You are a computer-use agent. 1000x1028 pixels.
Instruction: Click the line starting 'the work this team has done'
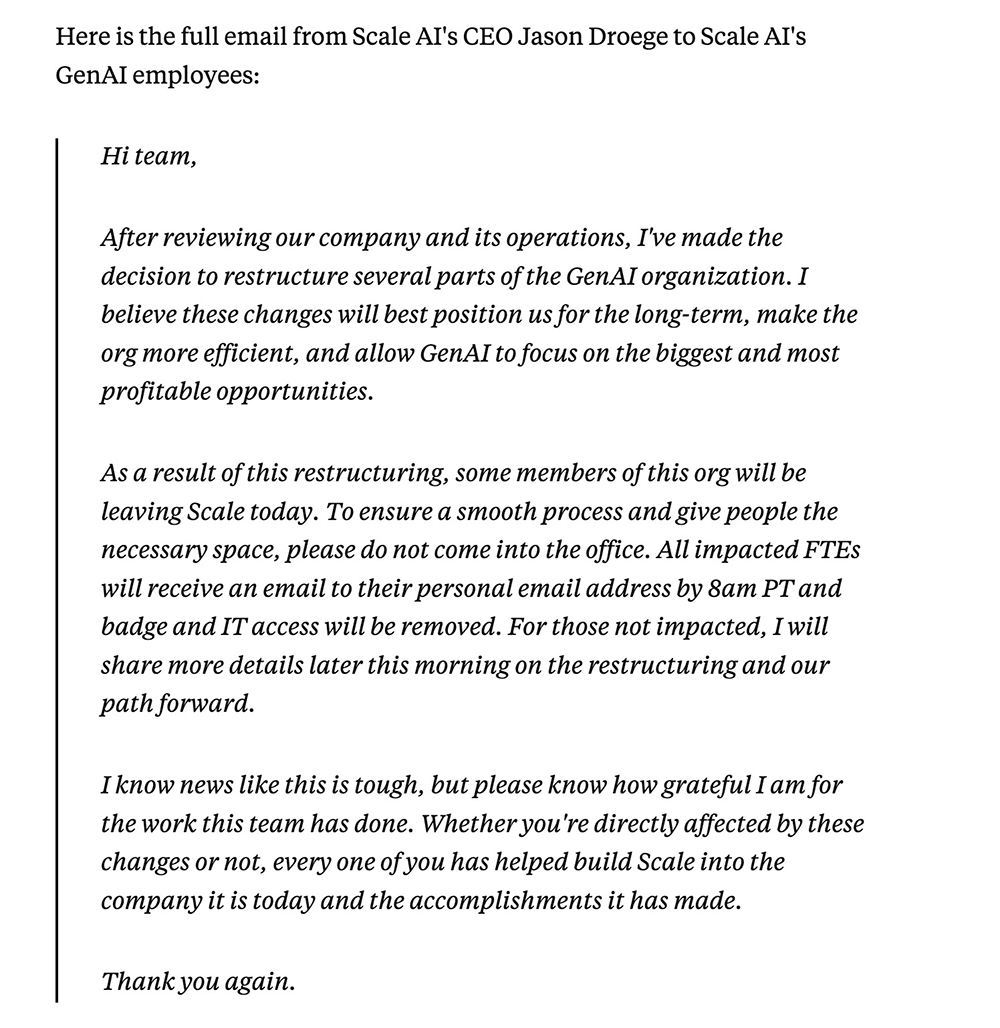tap(482, 823)
